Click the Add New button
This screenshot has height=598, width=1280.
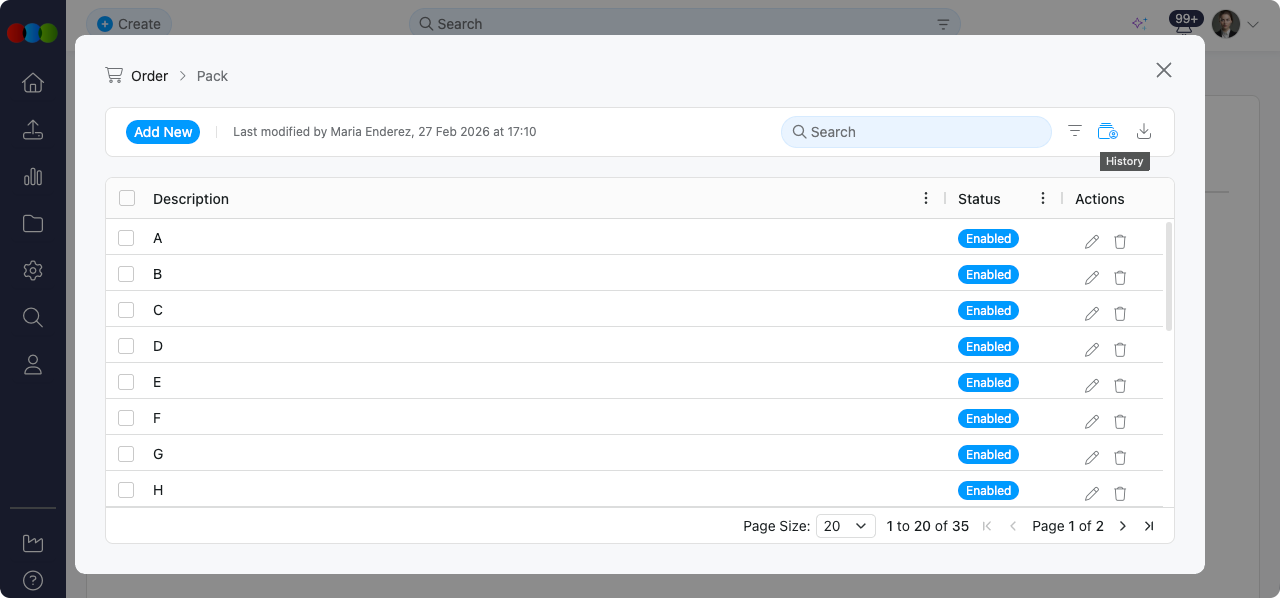(163, 132)
